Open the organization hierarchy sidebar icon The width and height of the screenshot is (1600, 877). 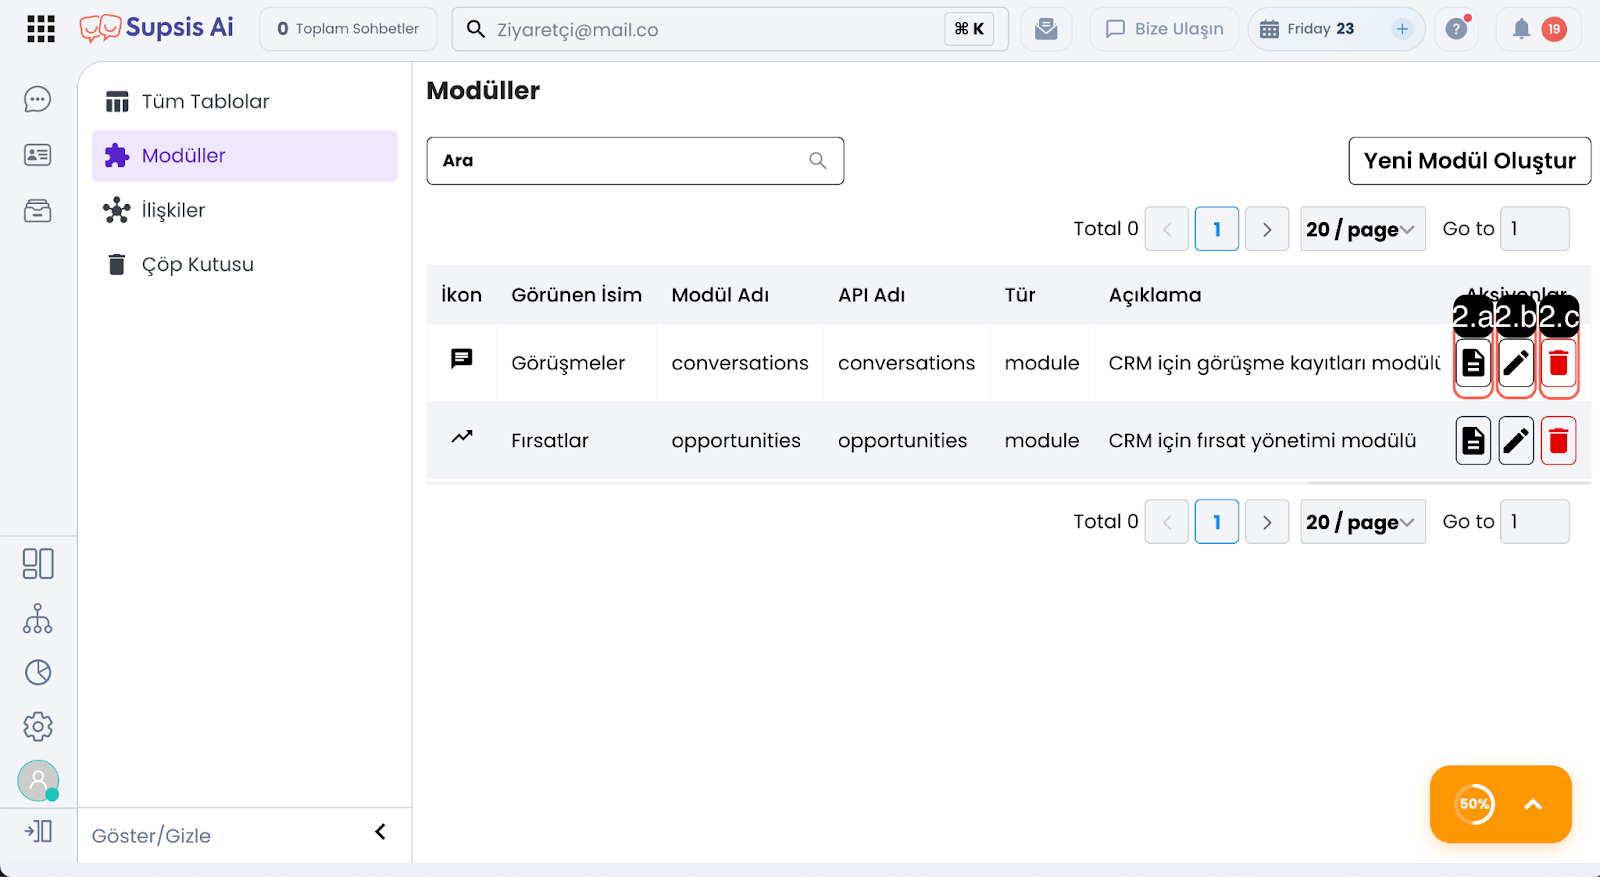coord(38,619)
